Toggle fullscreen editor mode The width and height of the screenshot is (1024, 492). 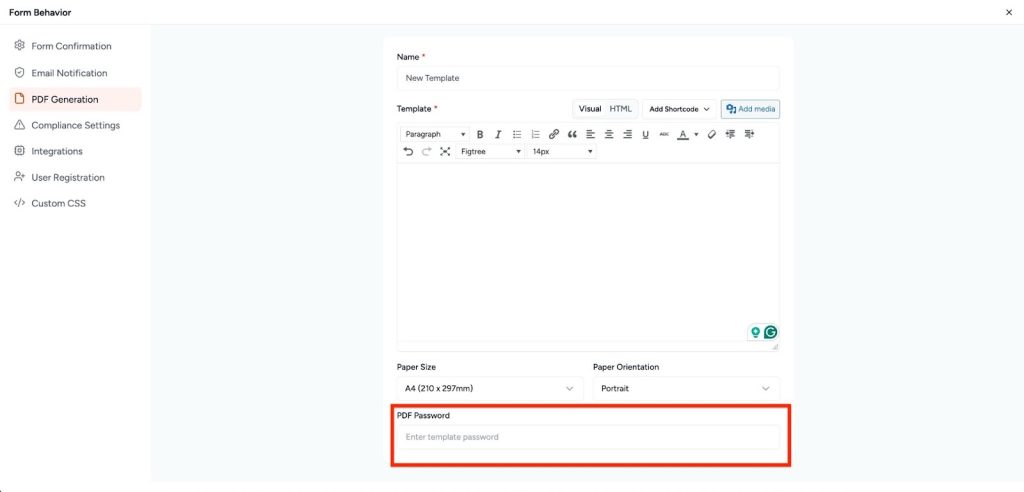[x=445, y=152]
